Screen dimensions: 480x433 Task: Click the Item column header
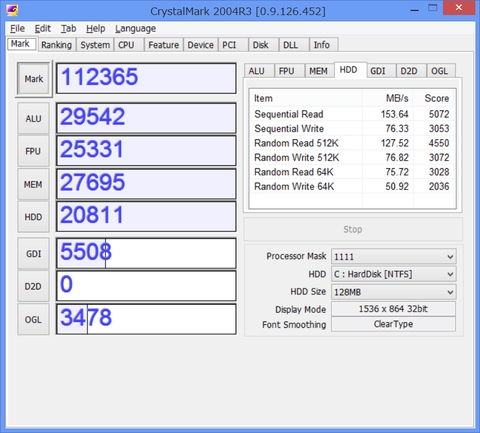(x=306, y=98)
